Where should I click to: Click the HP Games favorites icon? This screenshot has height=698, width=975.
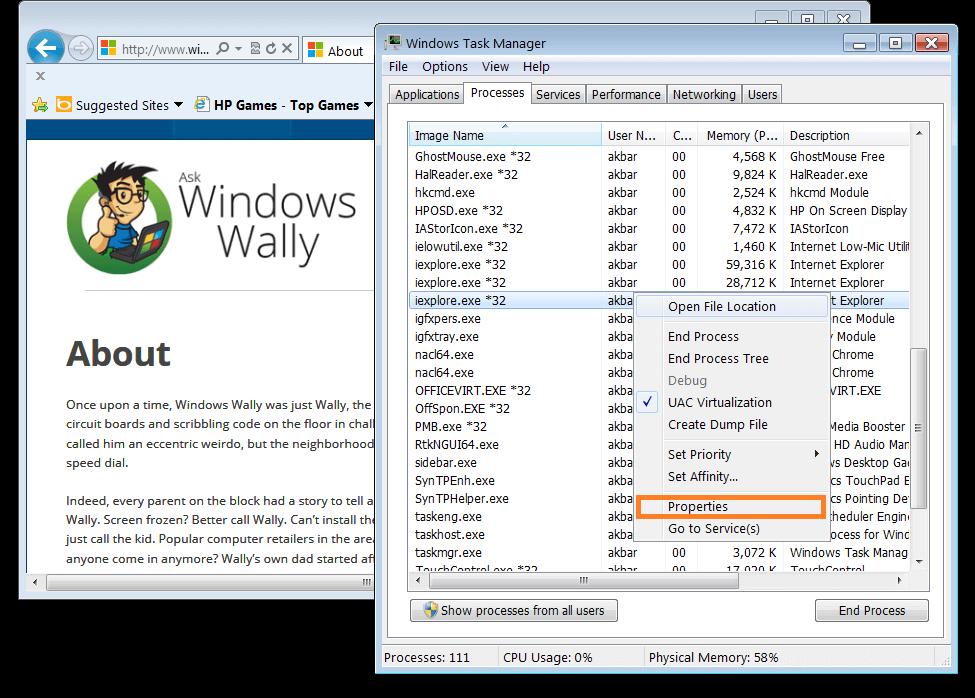coord(201,104)
